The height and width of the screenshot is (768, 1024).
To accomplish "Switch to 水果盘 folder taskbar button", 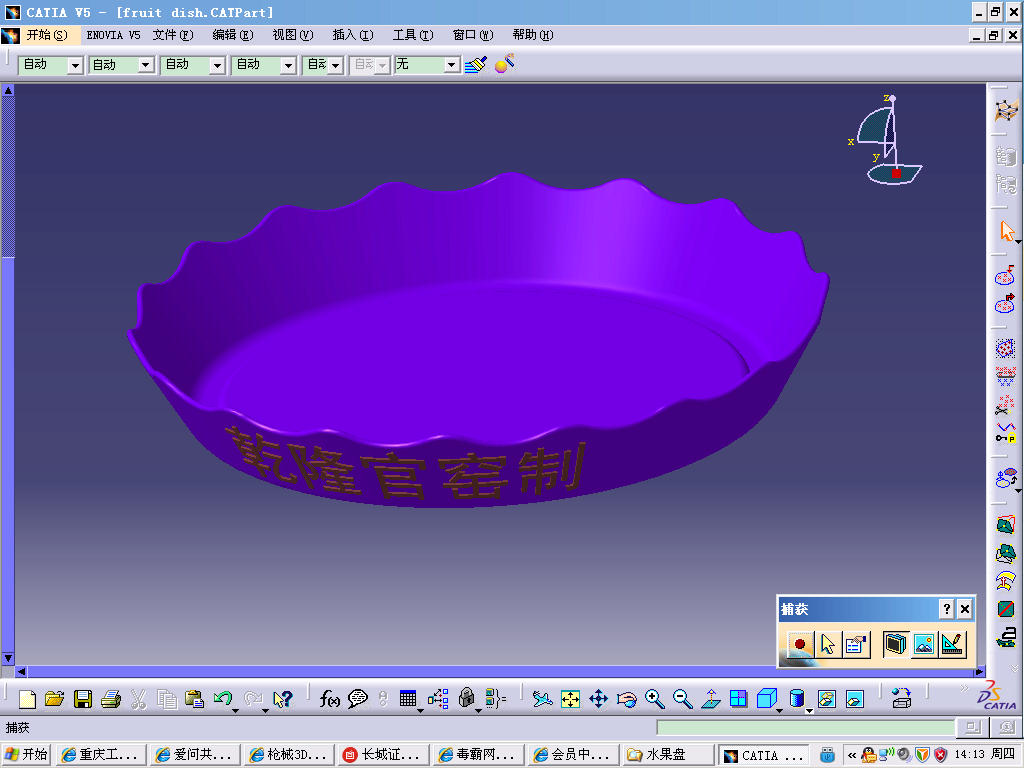I will pos(667,755).
